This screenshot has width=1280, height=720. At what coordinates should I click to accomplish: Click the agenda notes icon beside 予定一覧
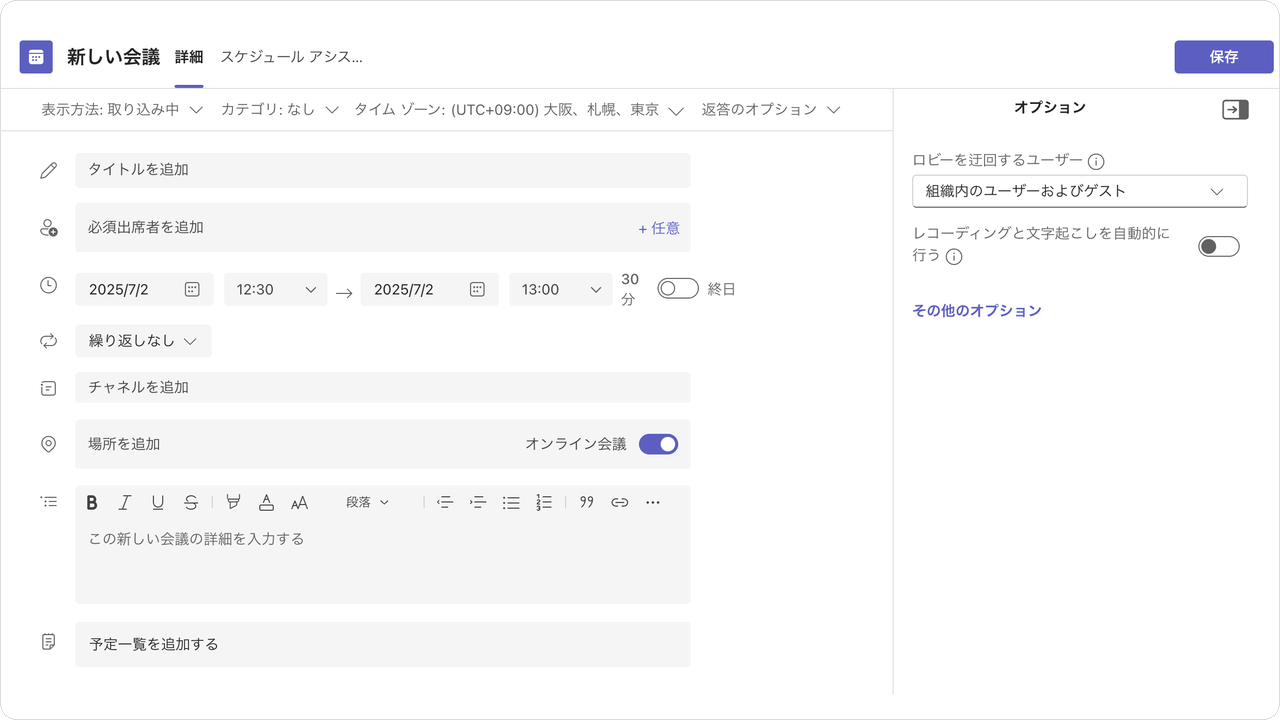(48, 641)
